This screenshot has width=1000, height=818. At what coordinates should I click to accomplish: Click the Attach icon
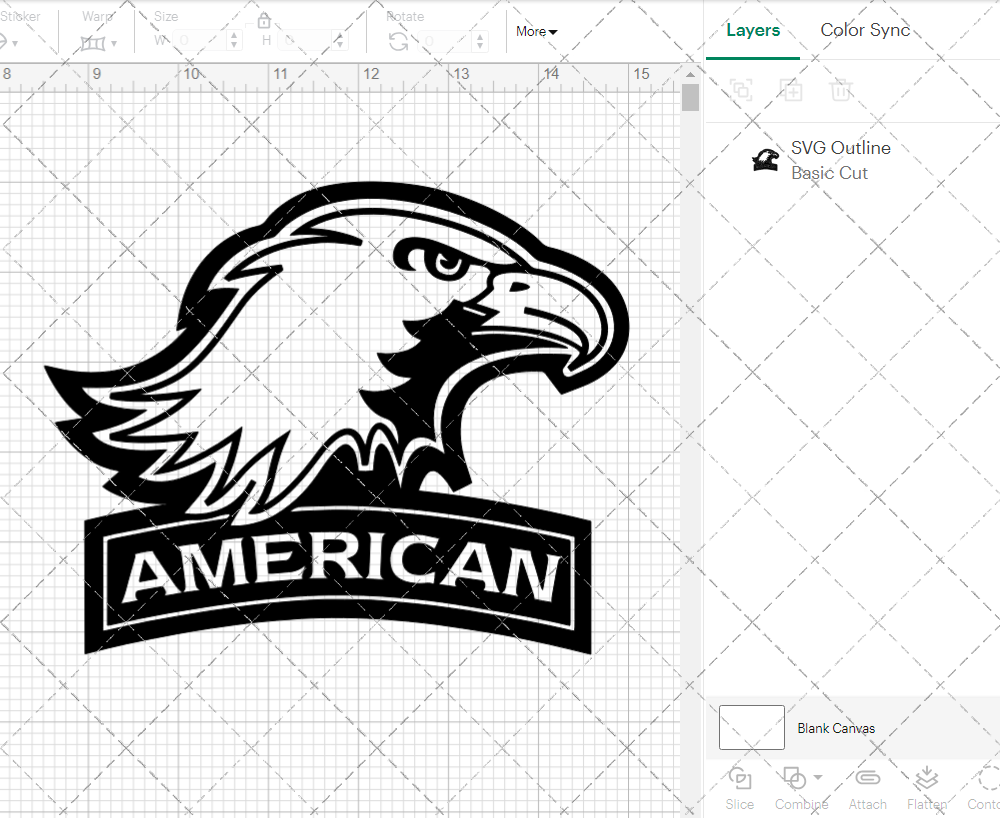click(x=867, y=787)
